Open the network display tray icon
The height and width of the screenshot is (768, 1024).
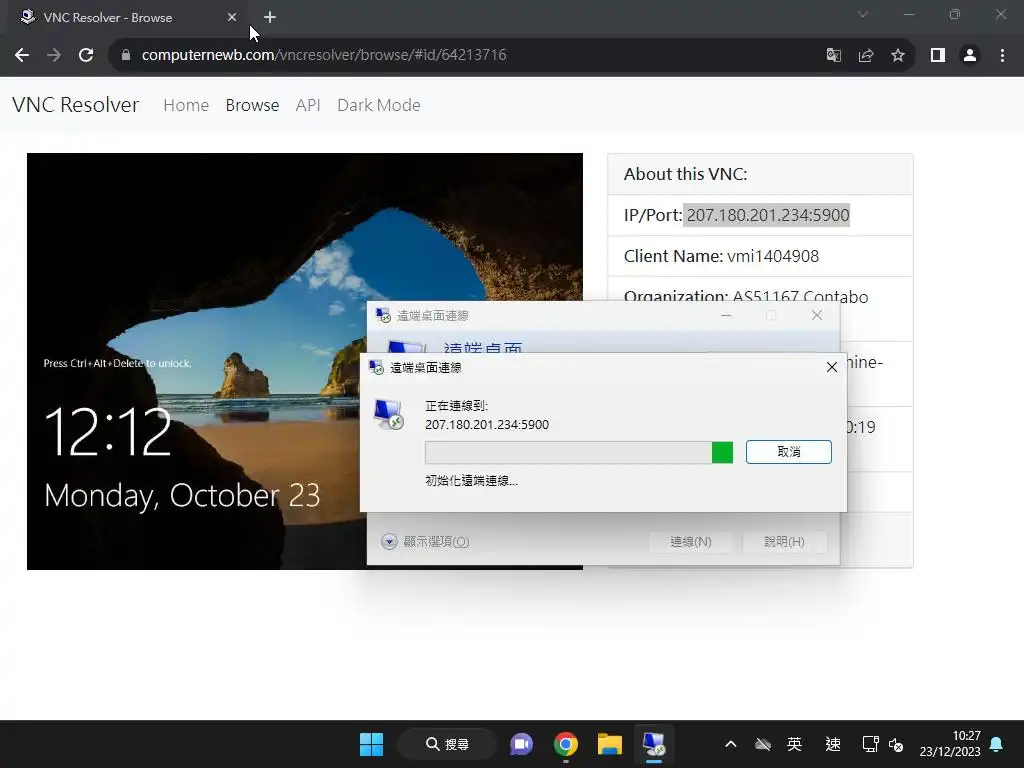(871, 744)
